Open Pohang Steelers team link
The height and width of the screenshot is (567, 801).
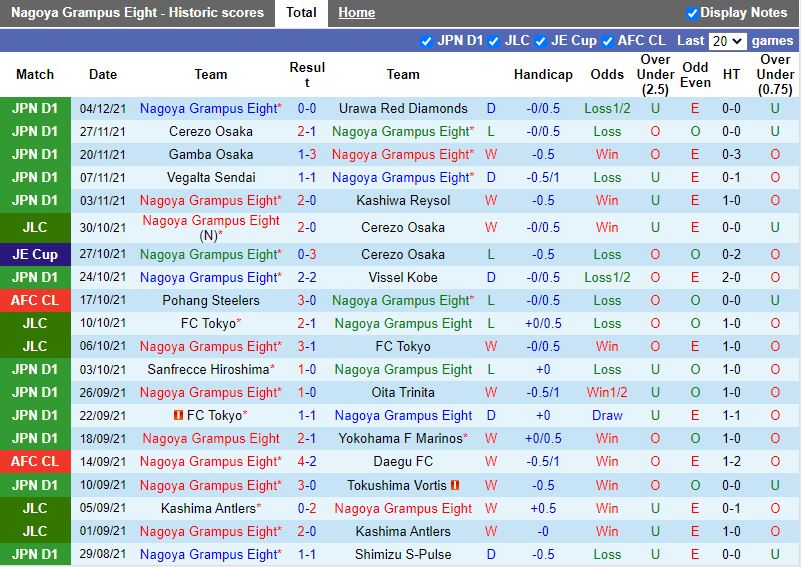[210, 300]
